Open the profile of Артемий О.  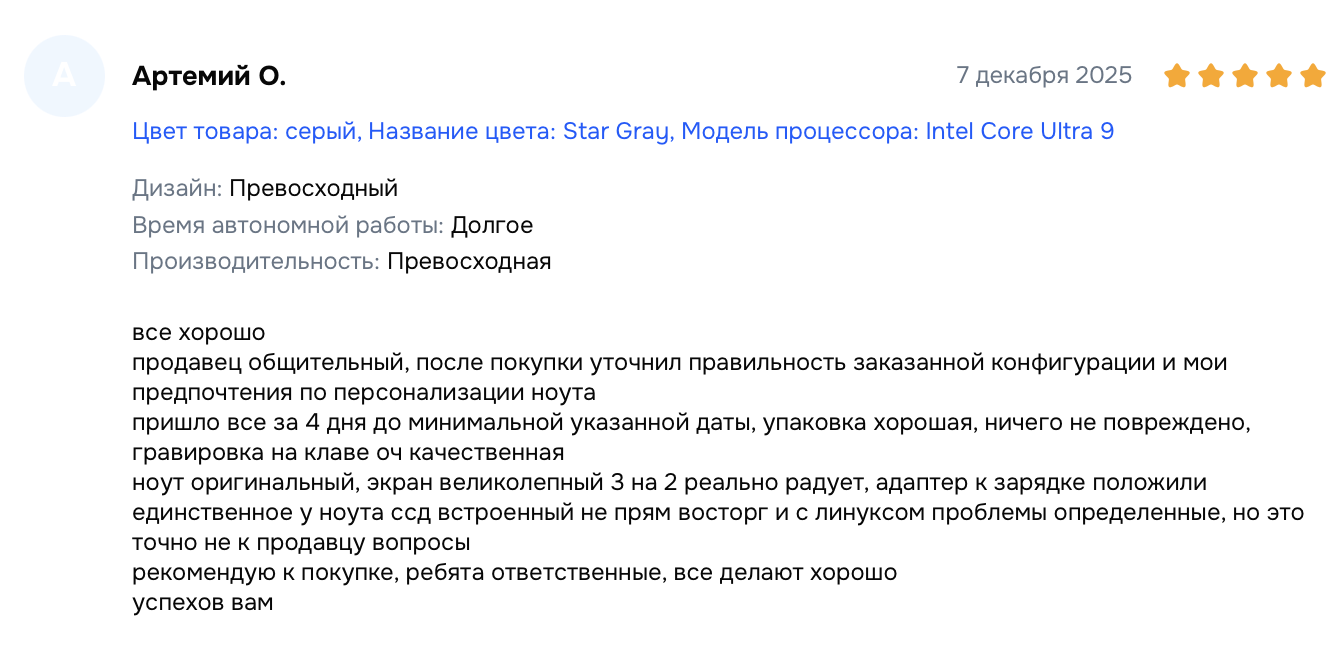[209, 76]
